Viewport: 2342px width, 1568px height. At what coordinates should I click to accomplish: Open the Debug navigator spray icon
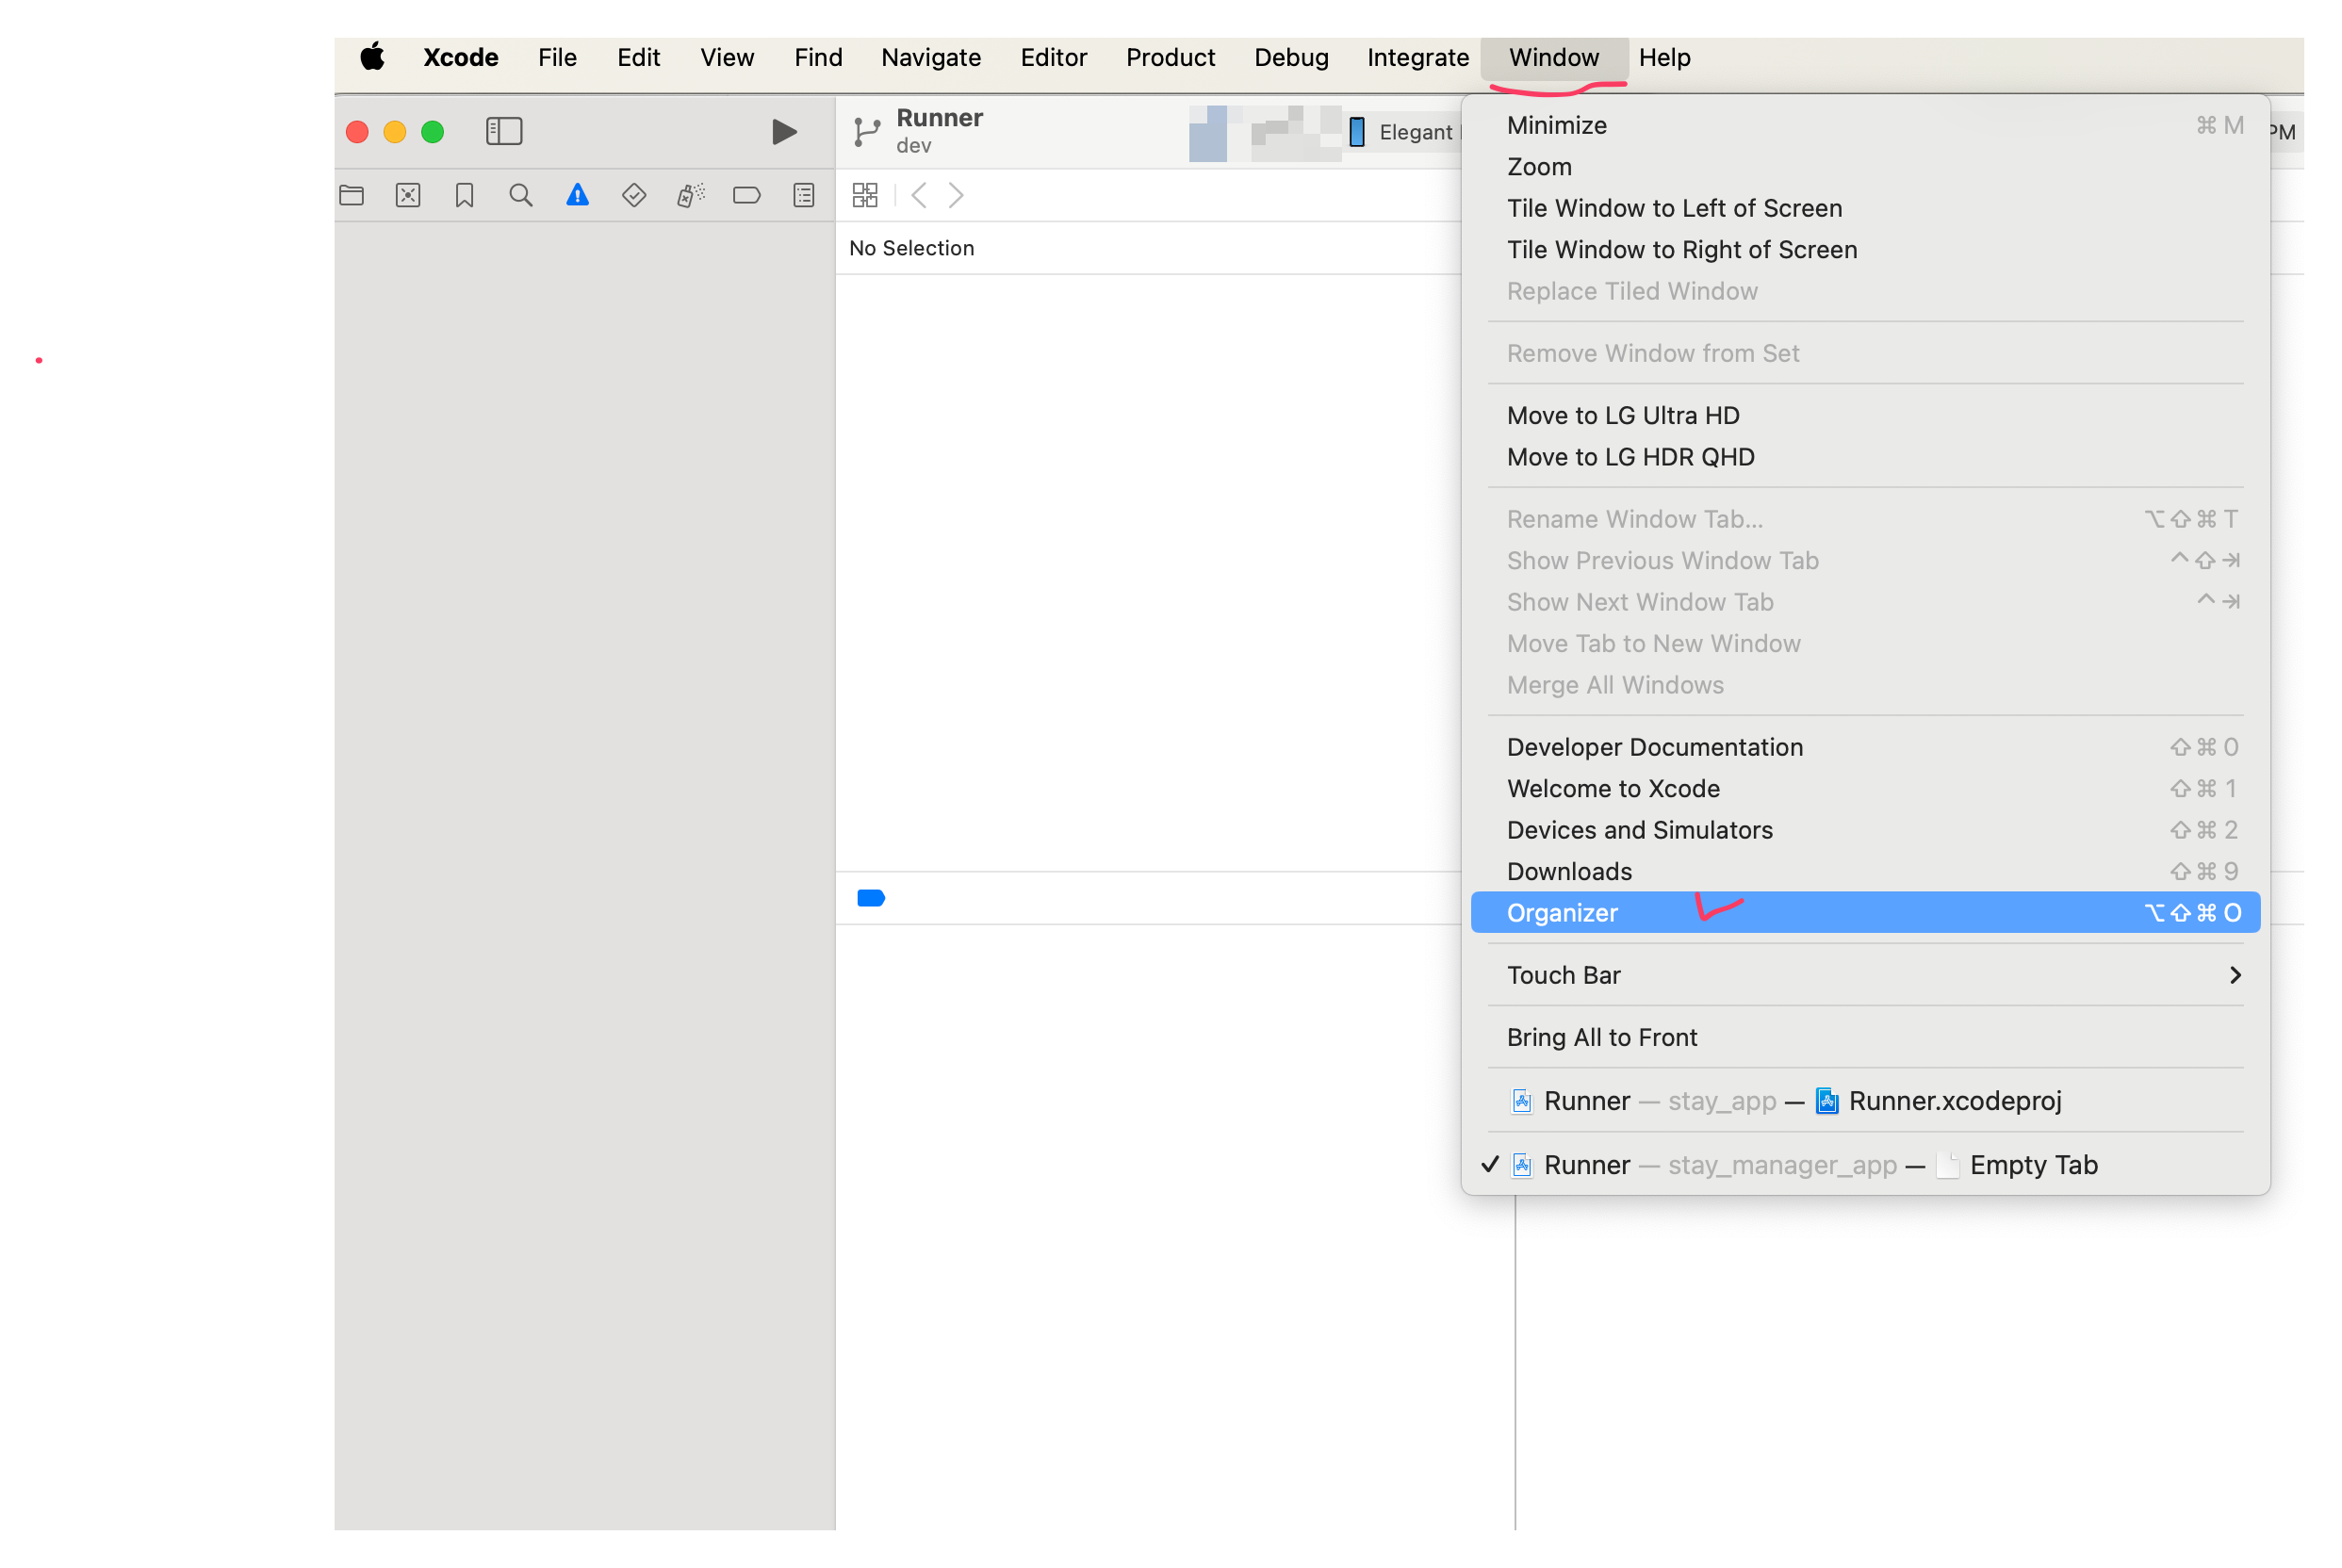(x=690, y=195)
